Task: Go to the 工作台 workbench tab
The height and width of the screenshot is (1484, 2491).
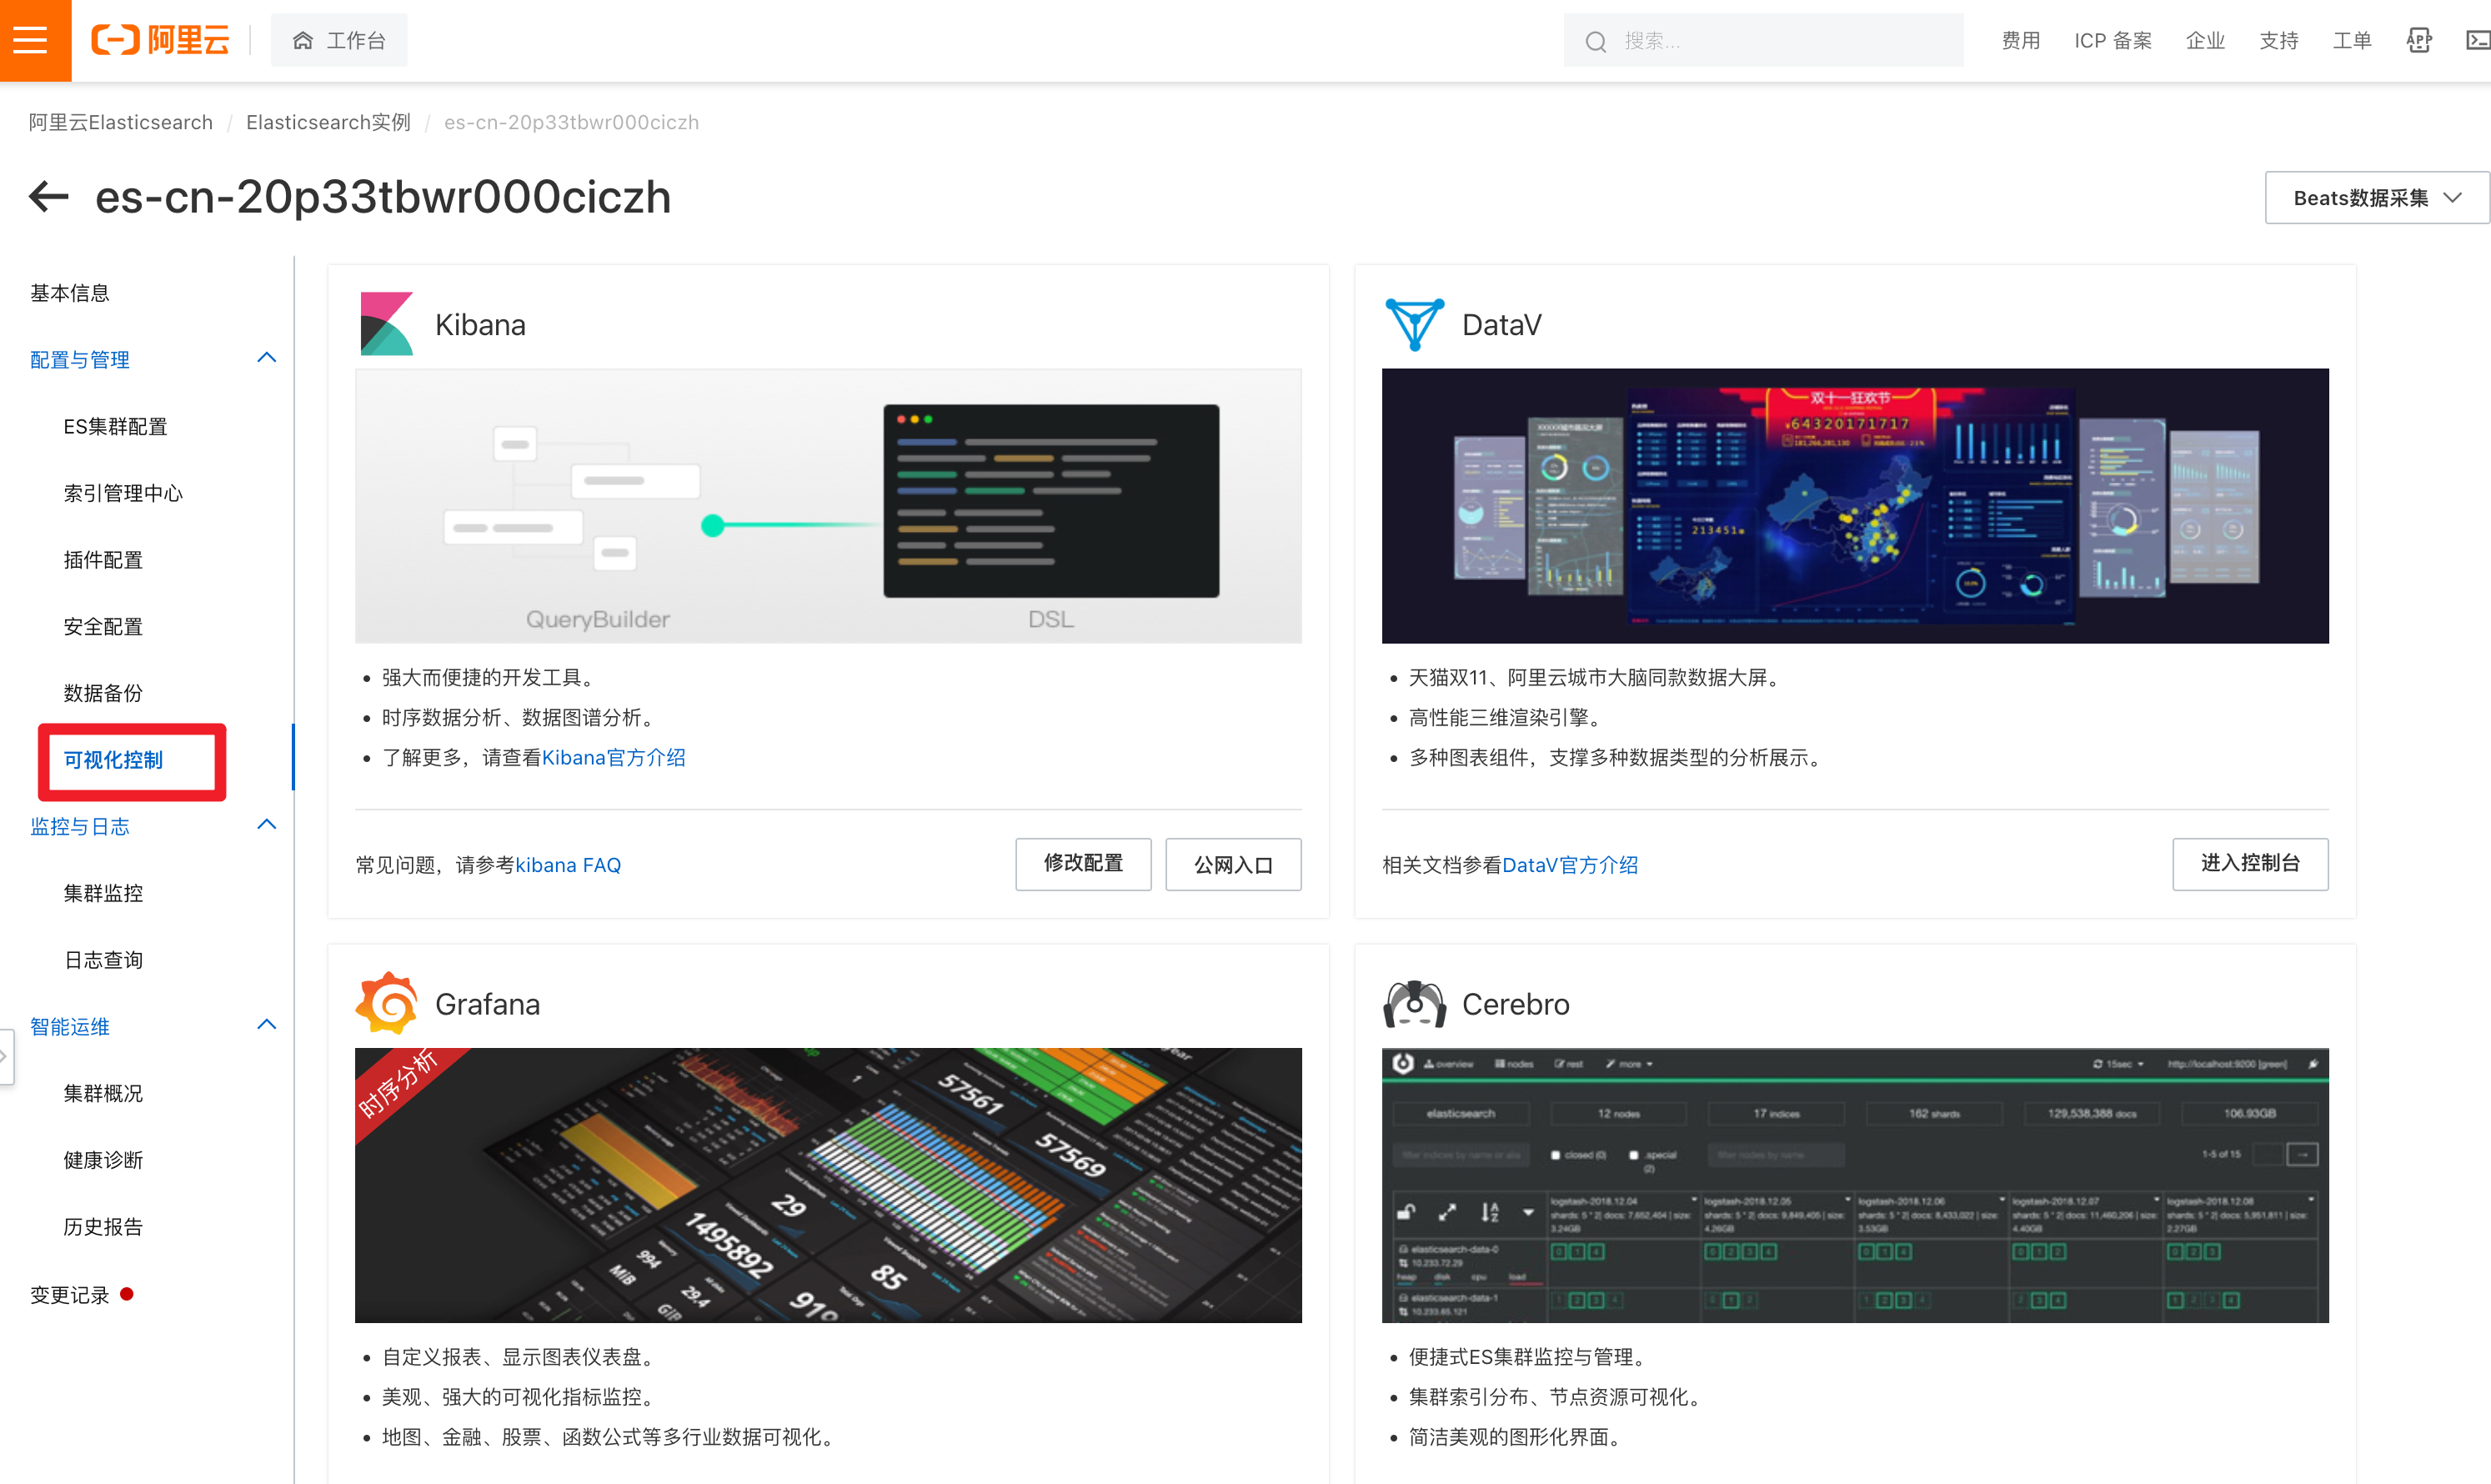Action: [339, 40]
